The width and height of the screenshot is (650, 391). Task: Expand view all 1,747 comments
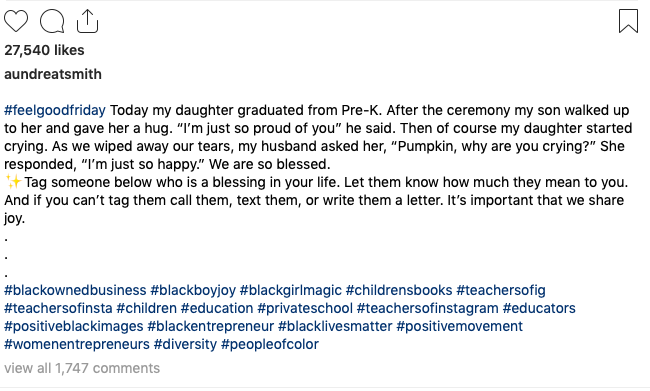pyautogui.click(x=82, y=368)
